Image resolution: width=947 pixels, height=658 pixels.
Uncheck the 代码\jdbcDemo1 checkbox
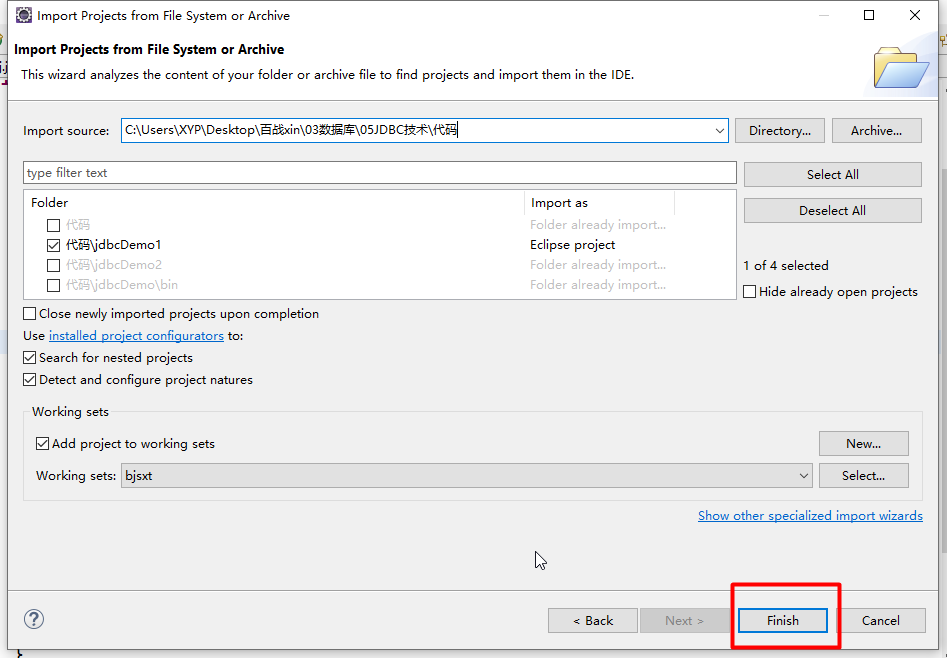coord(53,245)
